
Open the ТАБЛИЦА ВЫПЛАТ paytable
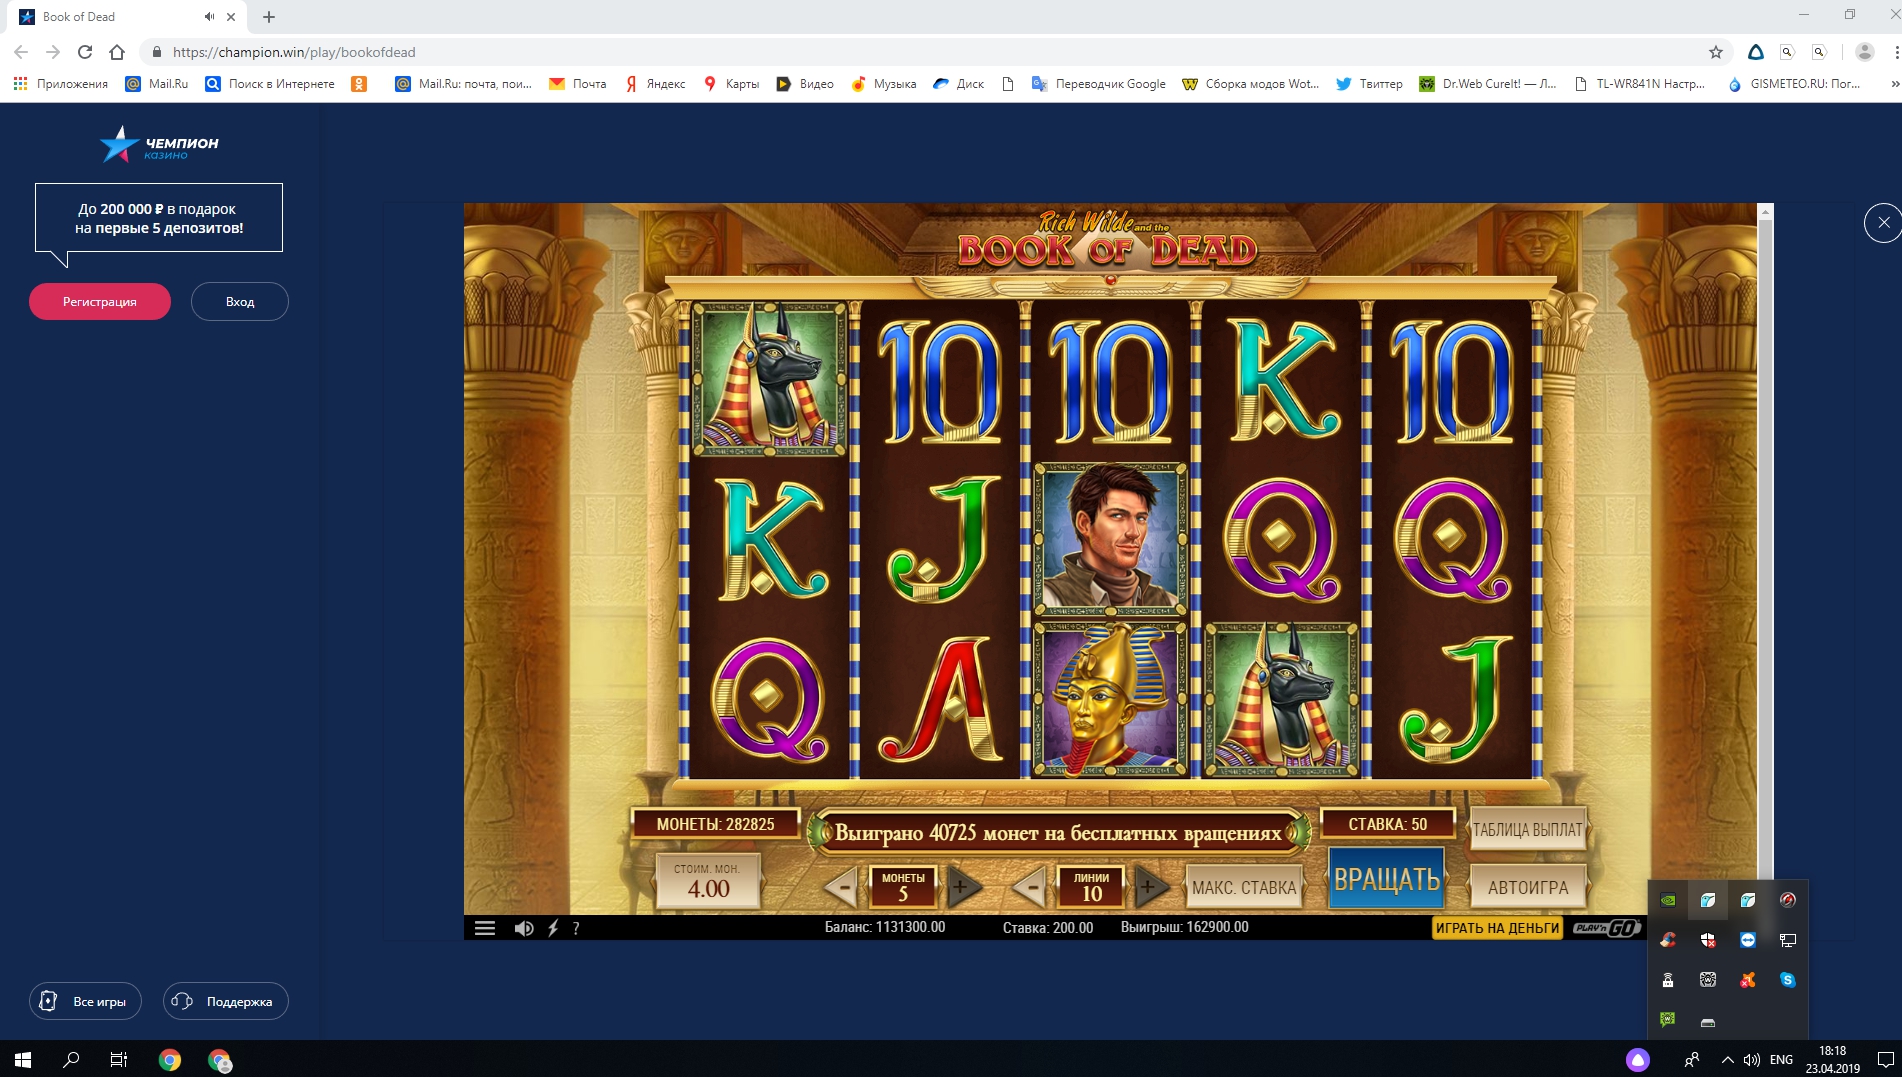(x=1527, y=829)
